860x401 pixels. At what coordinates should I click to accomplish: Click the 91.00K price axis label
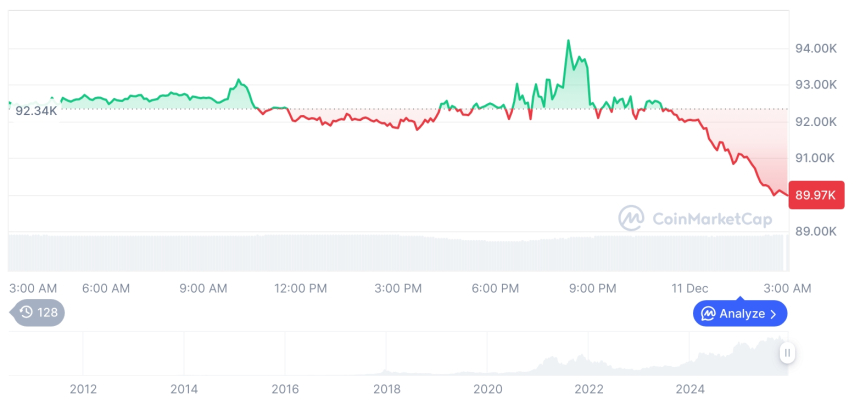coord(816,158)
